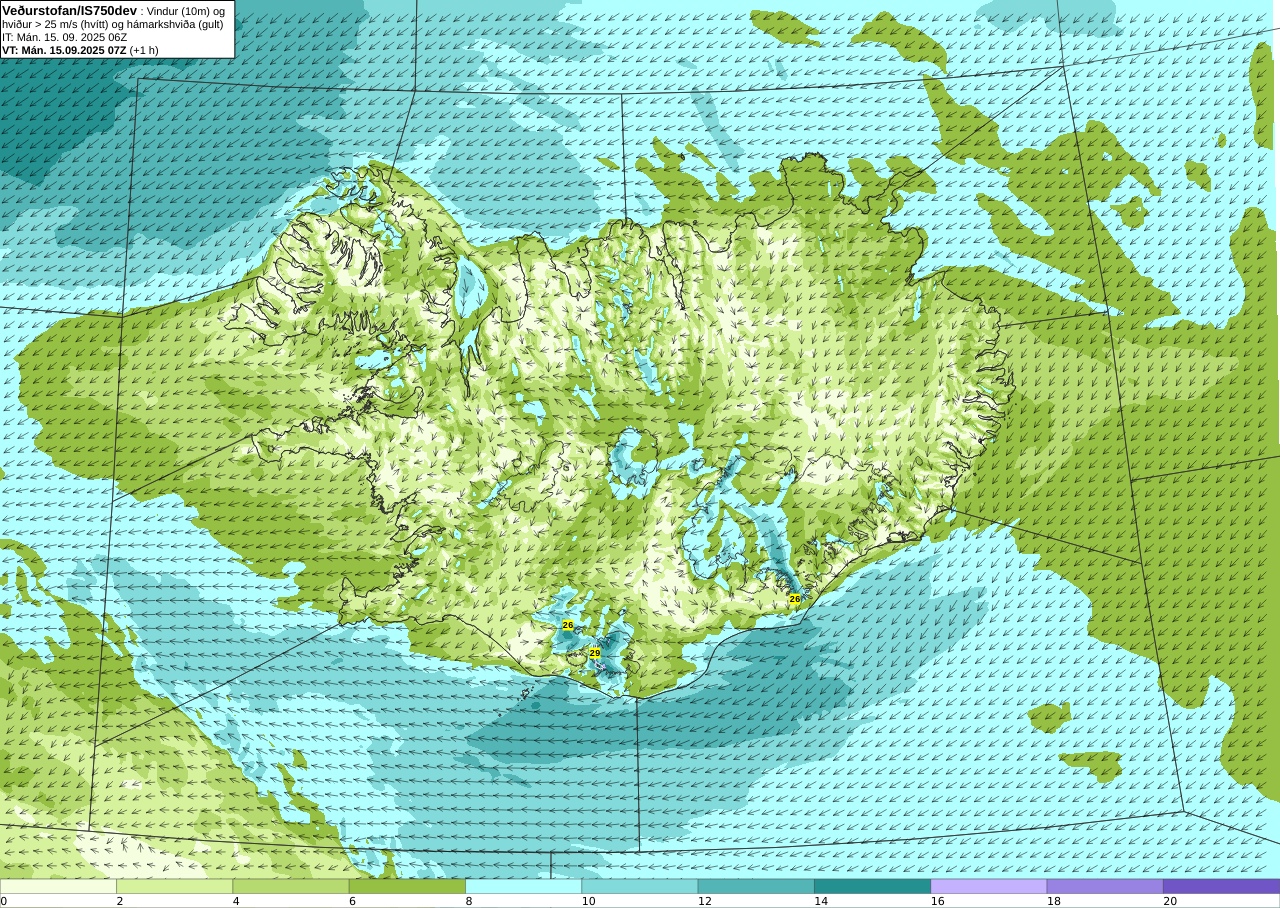1280x908 pixels.
Task: Click the legend scale label '16'
Action: pyautogui.click(x=938, y=901)
